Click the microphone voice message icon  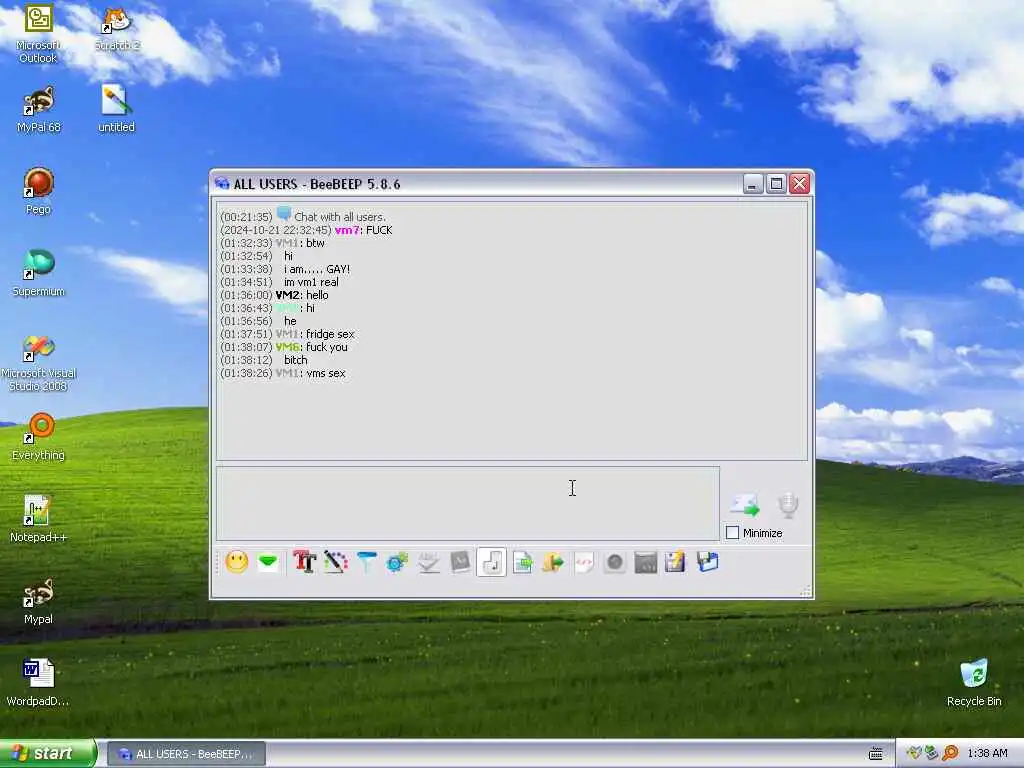(788, 505)
